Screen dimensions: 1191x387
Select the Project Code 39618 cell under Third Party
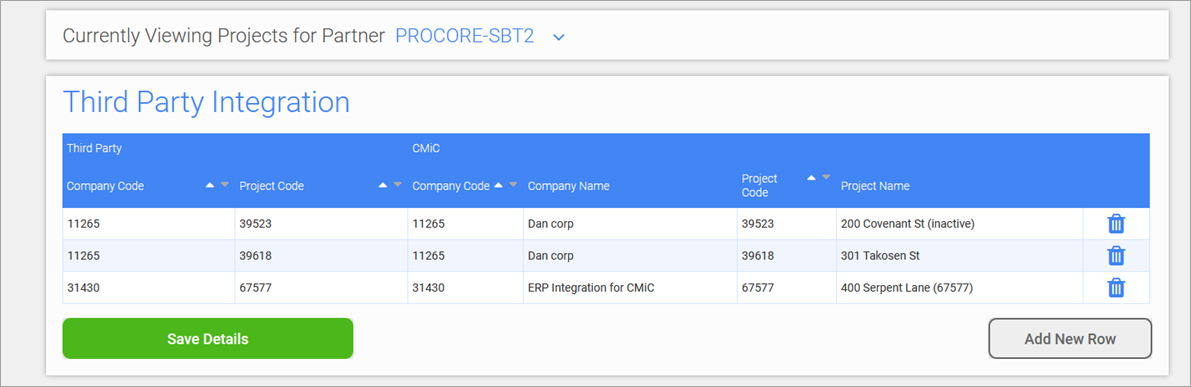click(x=321, y=256)
